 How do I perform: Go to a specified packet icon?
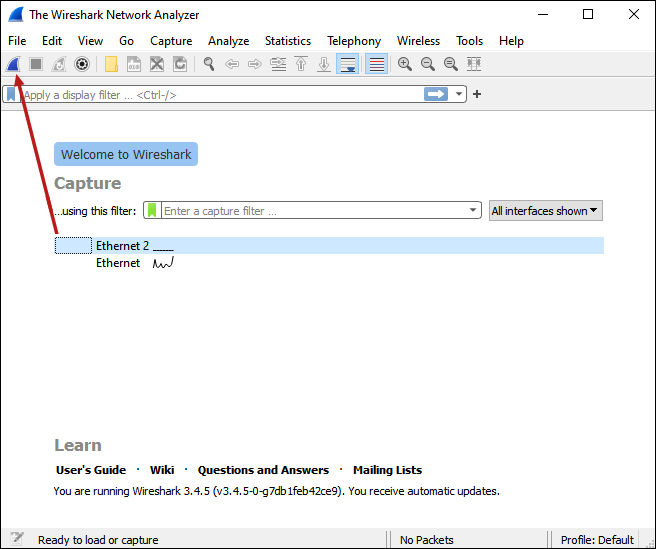pos(278,64)
